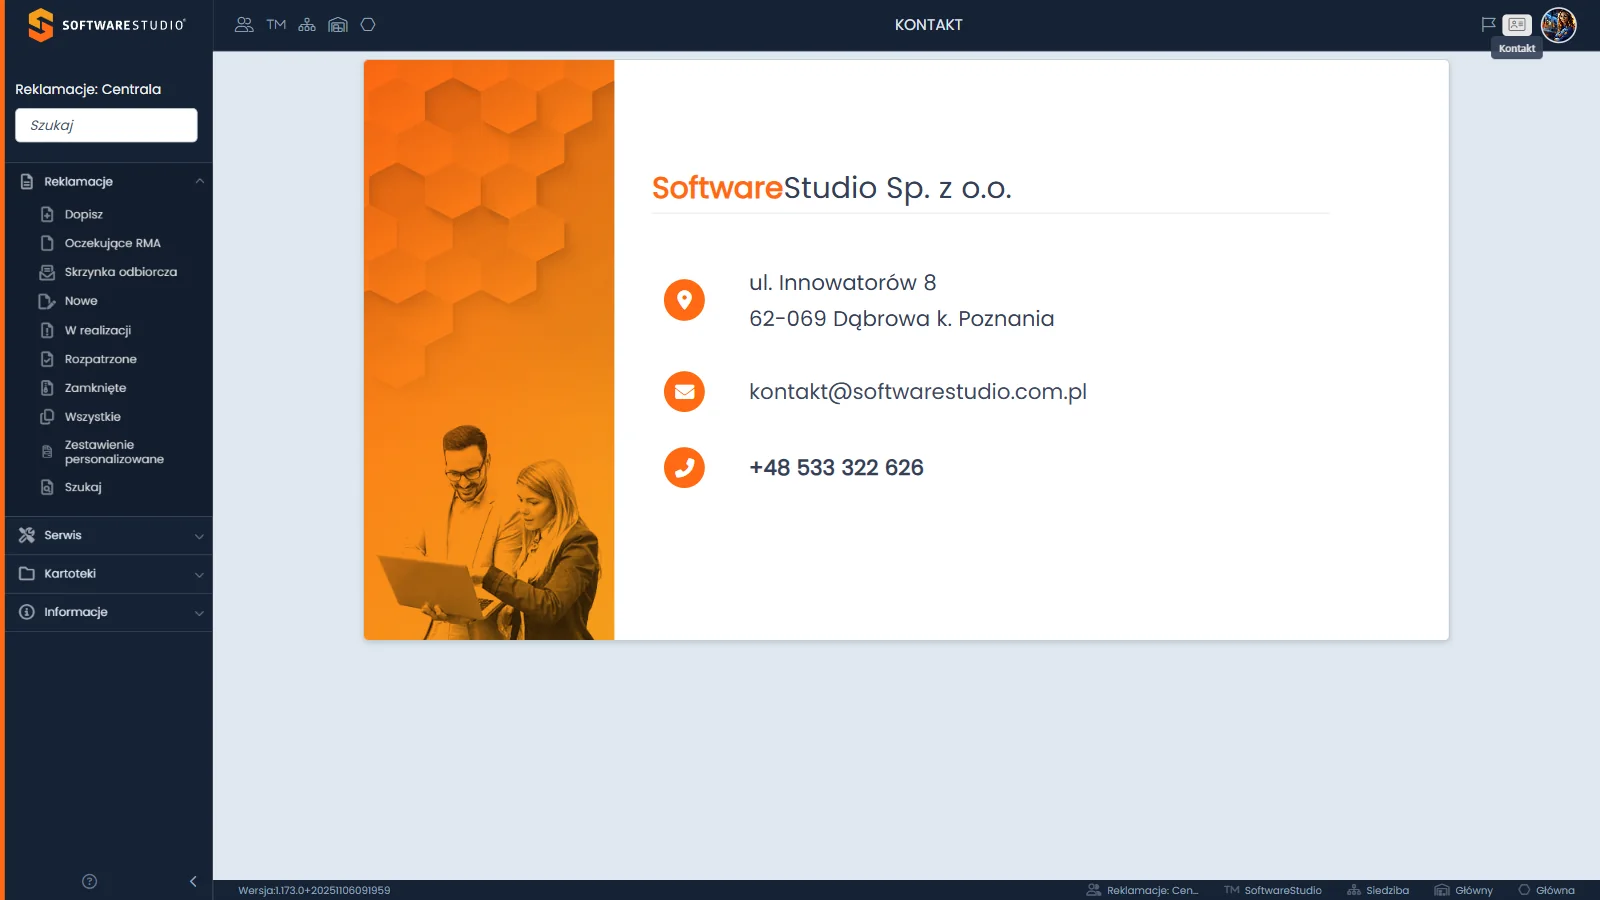This screenshot has width=1600, height=900.
Task: Open the Rozpatrzone list
Action: [101, 359]
